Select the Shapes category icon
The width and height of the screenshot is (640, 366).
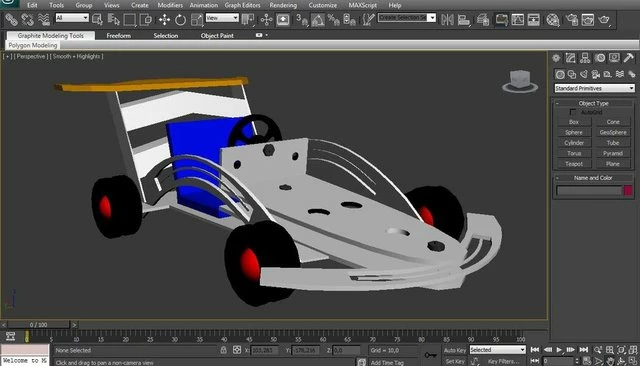click(572, 74)
